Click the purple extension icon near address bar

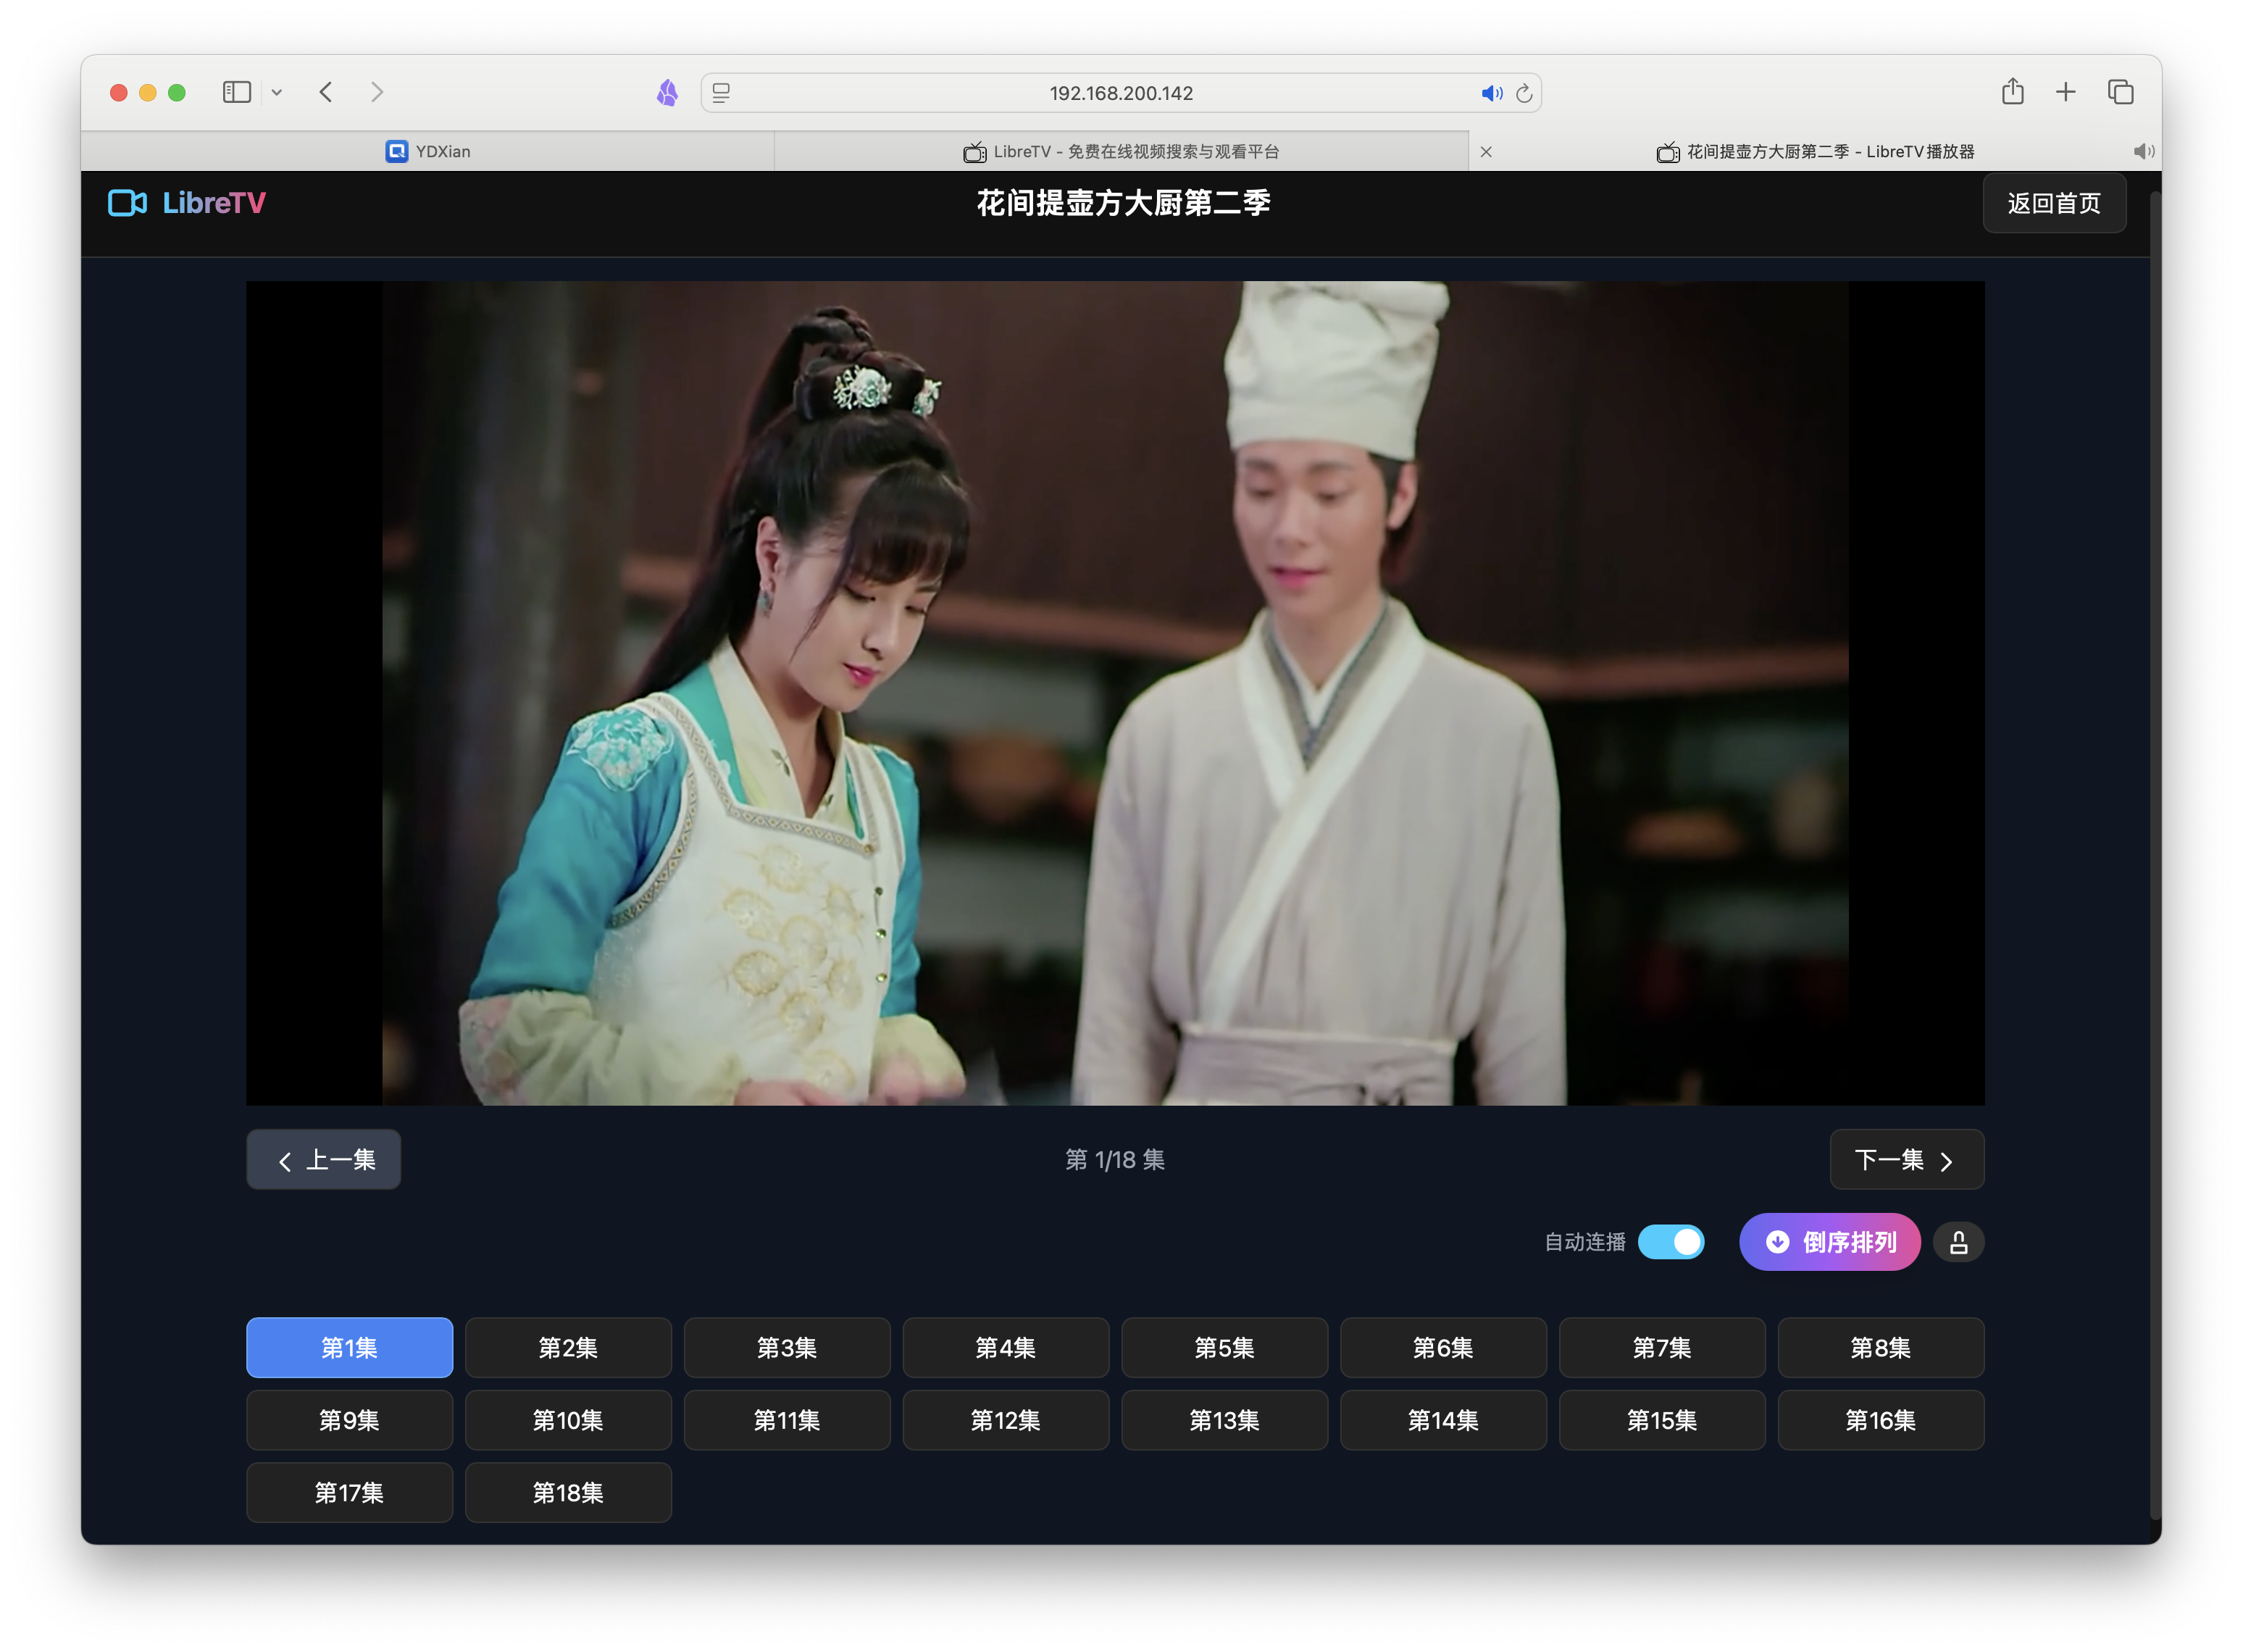667,93
